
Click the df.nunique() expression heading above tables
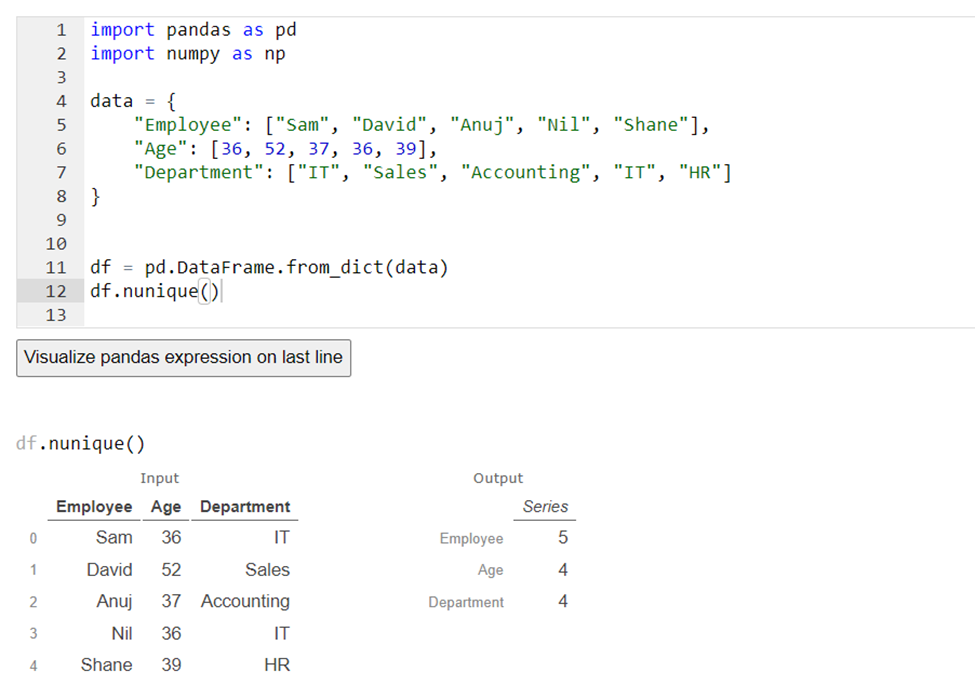[x=81, y=444]
